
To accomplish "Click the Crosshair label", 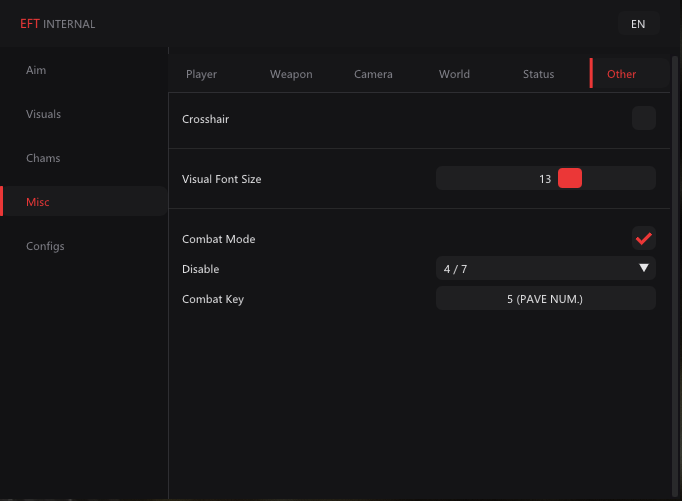I will [x=205, y=119].
